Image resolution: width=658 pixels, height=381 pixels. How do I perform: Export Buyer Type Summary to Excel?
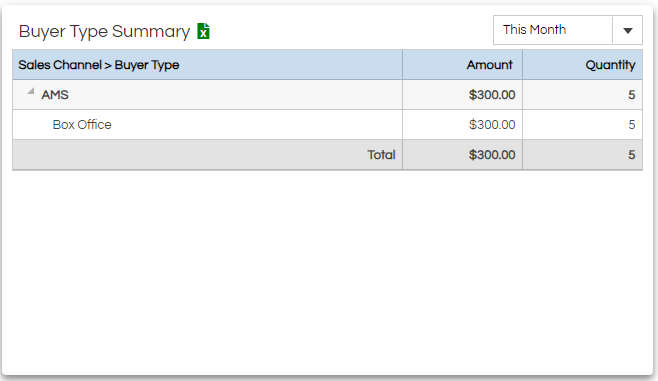point(204,31)
